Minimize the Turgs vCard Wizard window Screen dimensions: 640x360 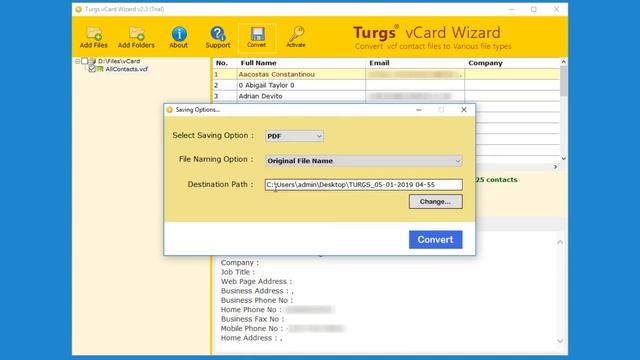click(511, 9)
